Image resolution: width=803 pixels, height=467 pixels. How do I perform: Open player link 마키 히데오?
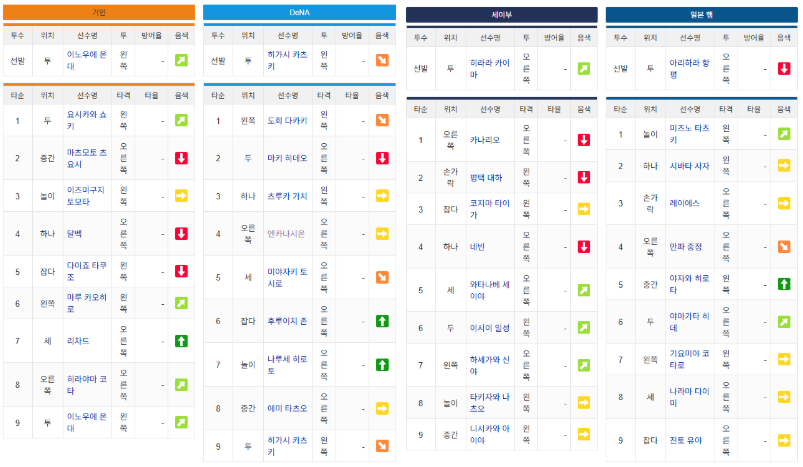[x=287, y=158]
